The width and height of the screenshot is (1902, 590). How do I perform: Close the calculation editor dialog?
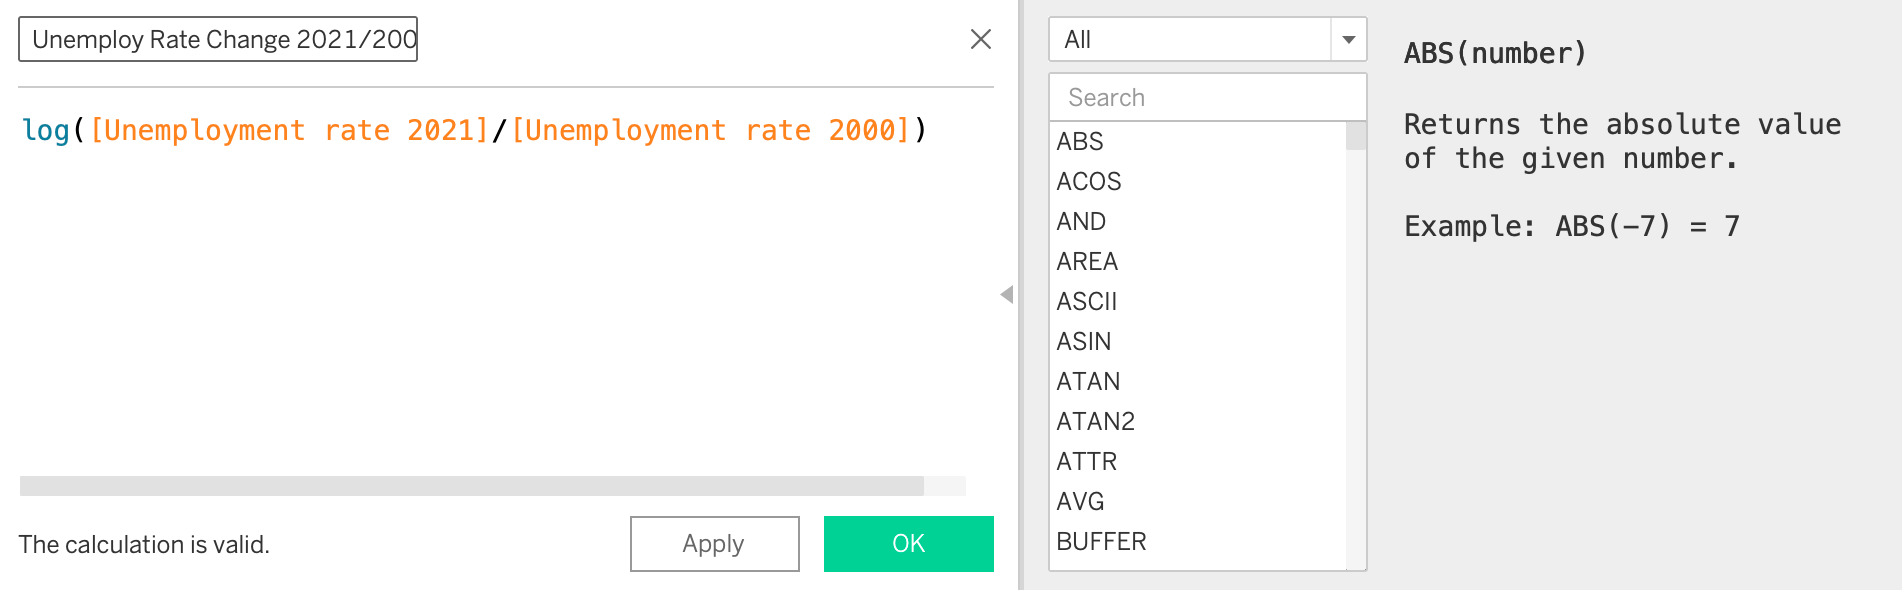980,39
